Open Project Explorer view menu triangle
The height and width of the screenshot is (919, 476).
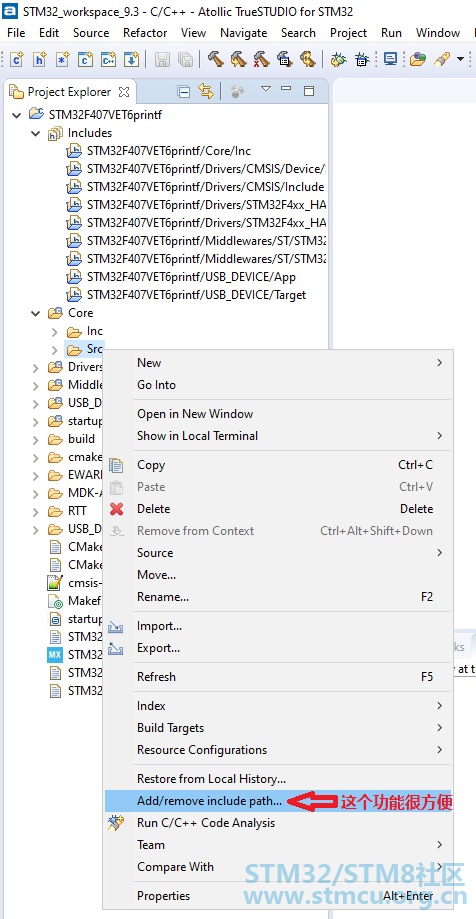point(266,89)
